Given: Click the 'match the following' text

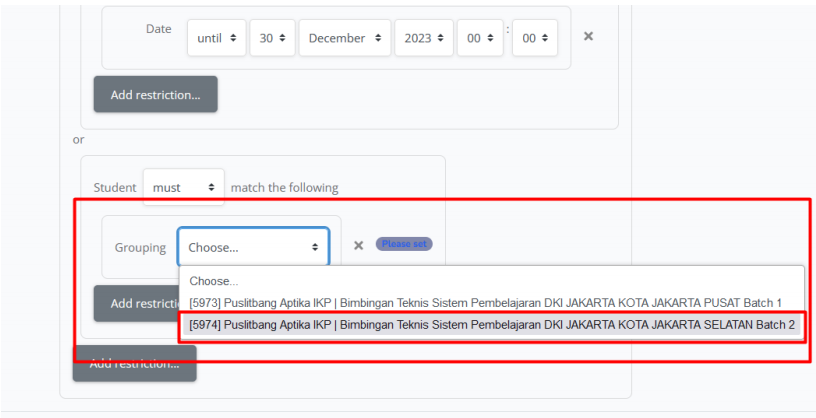Looking at the screenshot, I should click(284, 187).
